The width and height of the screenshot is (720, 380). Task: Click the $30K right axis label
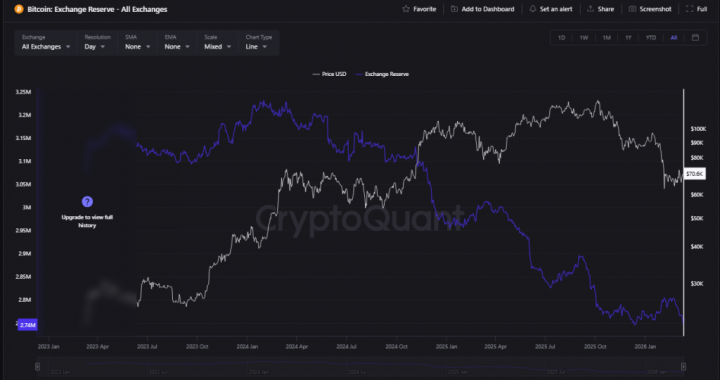click(697, 284)
